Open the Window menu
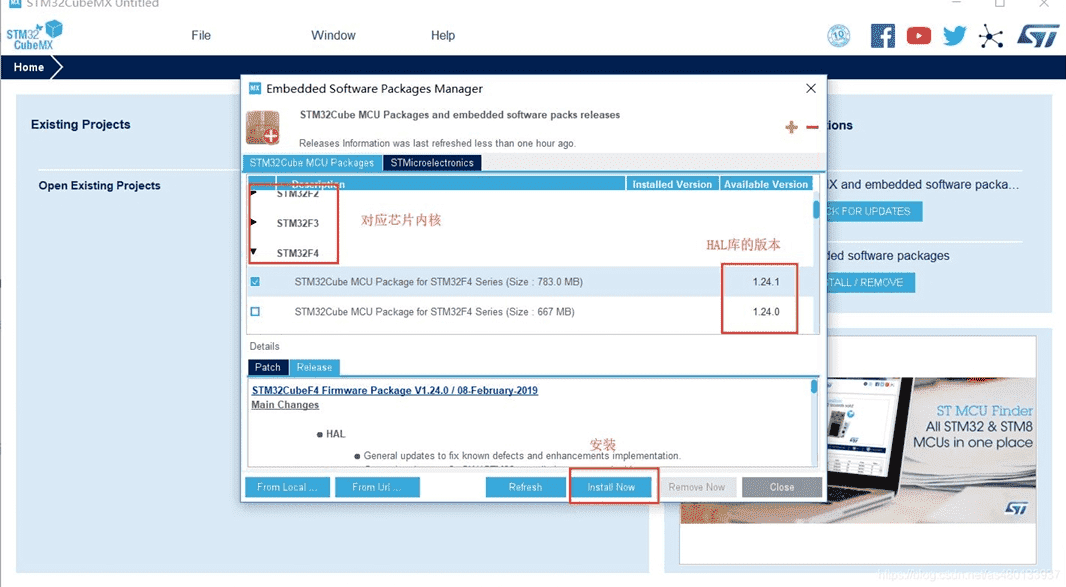The image size is (1066, 587). click(333, 35)
